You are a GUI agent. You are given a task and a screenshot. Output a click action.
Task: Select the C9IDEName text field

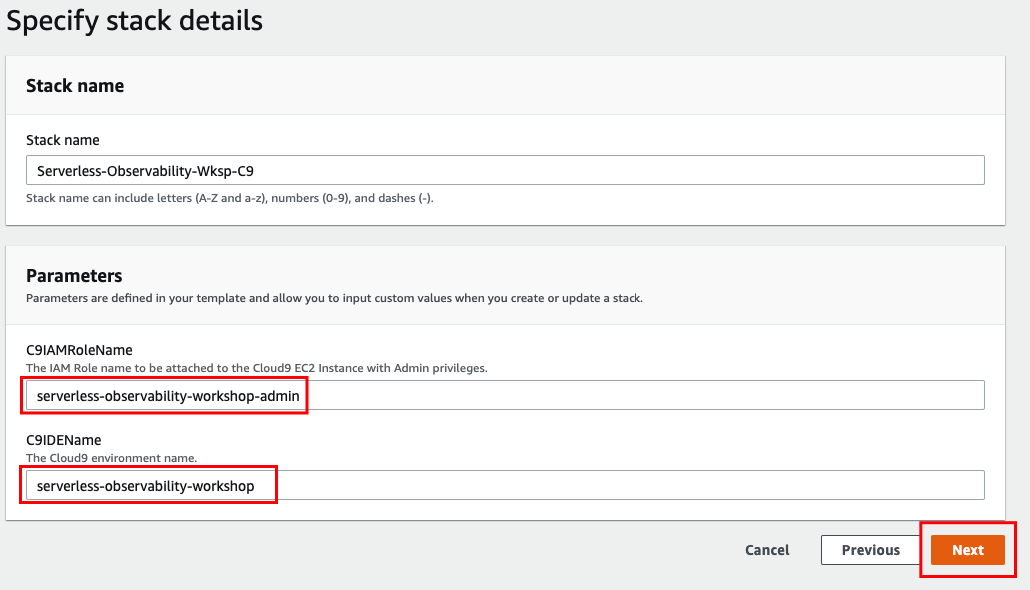pyautogui.click(x=505, y=486)
